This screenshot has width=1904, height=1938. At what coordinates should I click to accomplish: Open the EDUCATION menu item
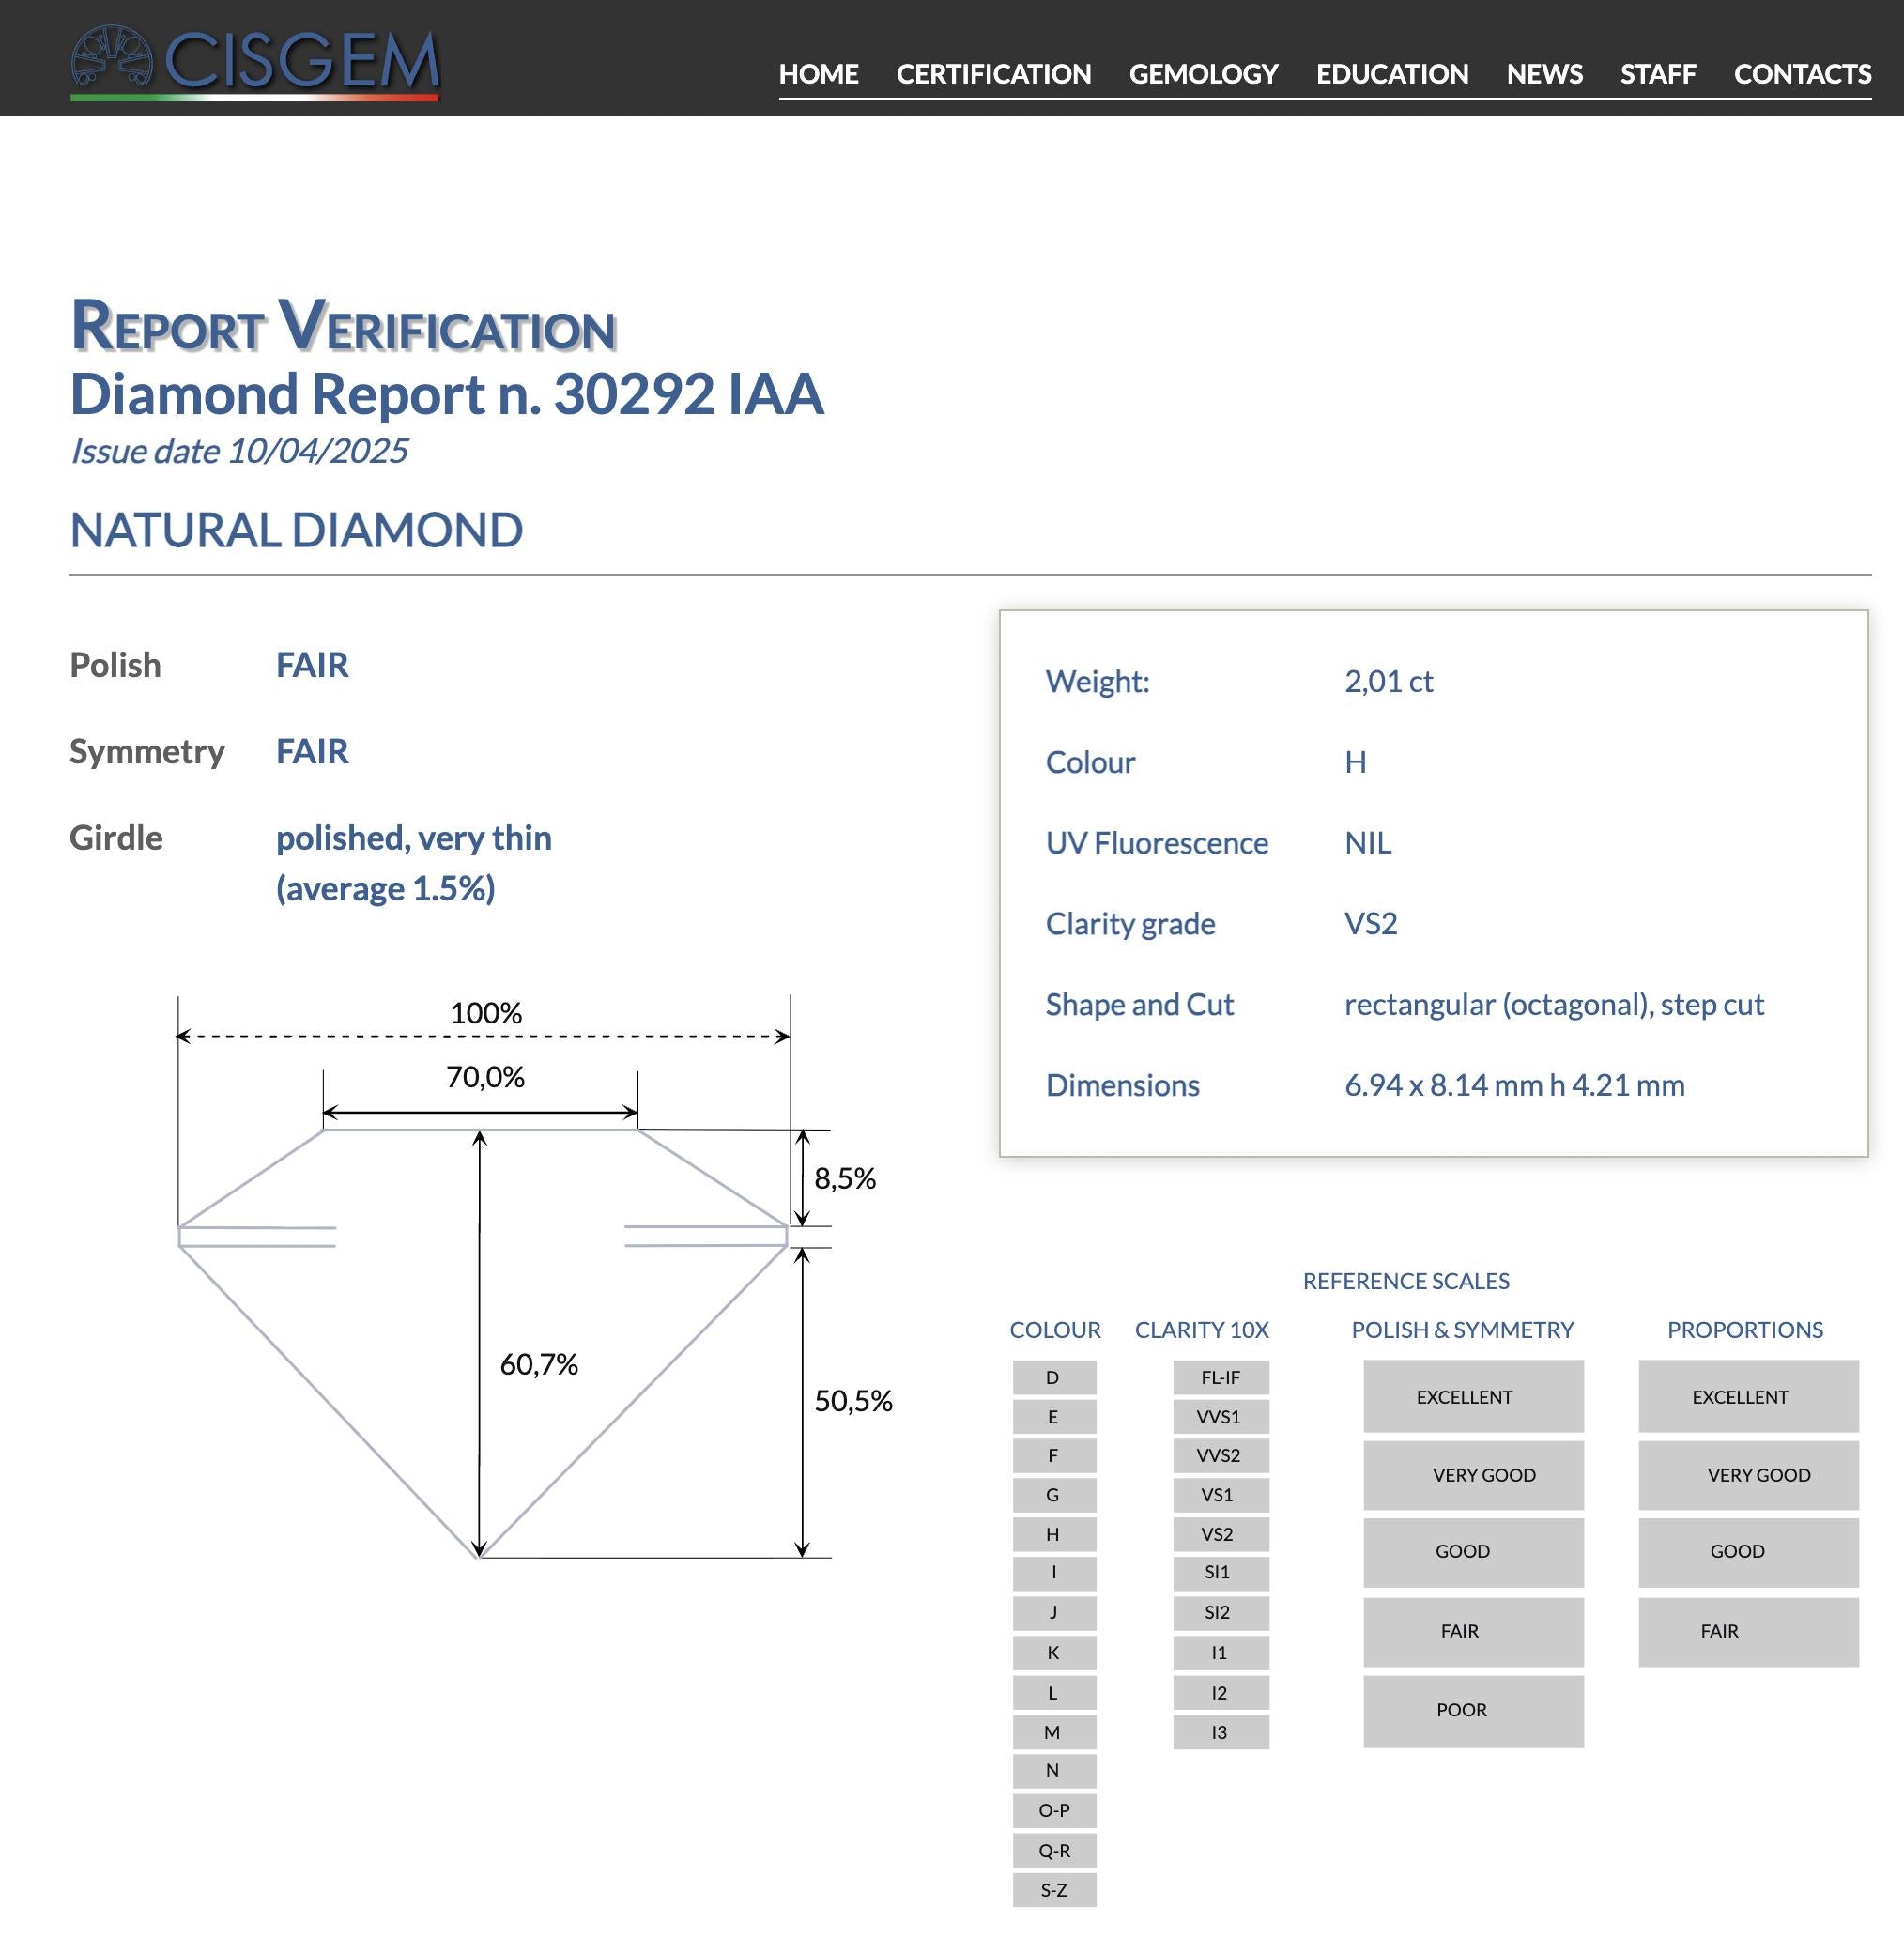coord(1391,74)
